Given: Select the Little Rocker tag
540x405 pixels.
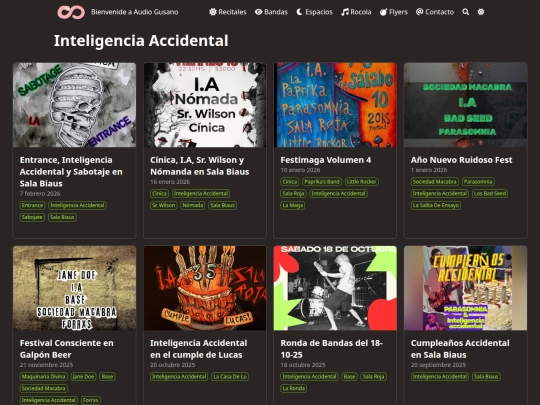Looking at the screenshot, I should click(x=362, y=181).
